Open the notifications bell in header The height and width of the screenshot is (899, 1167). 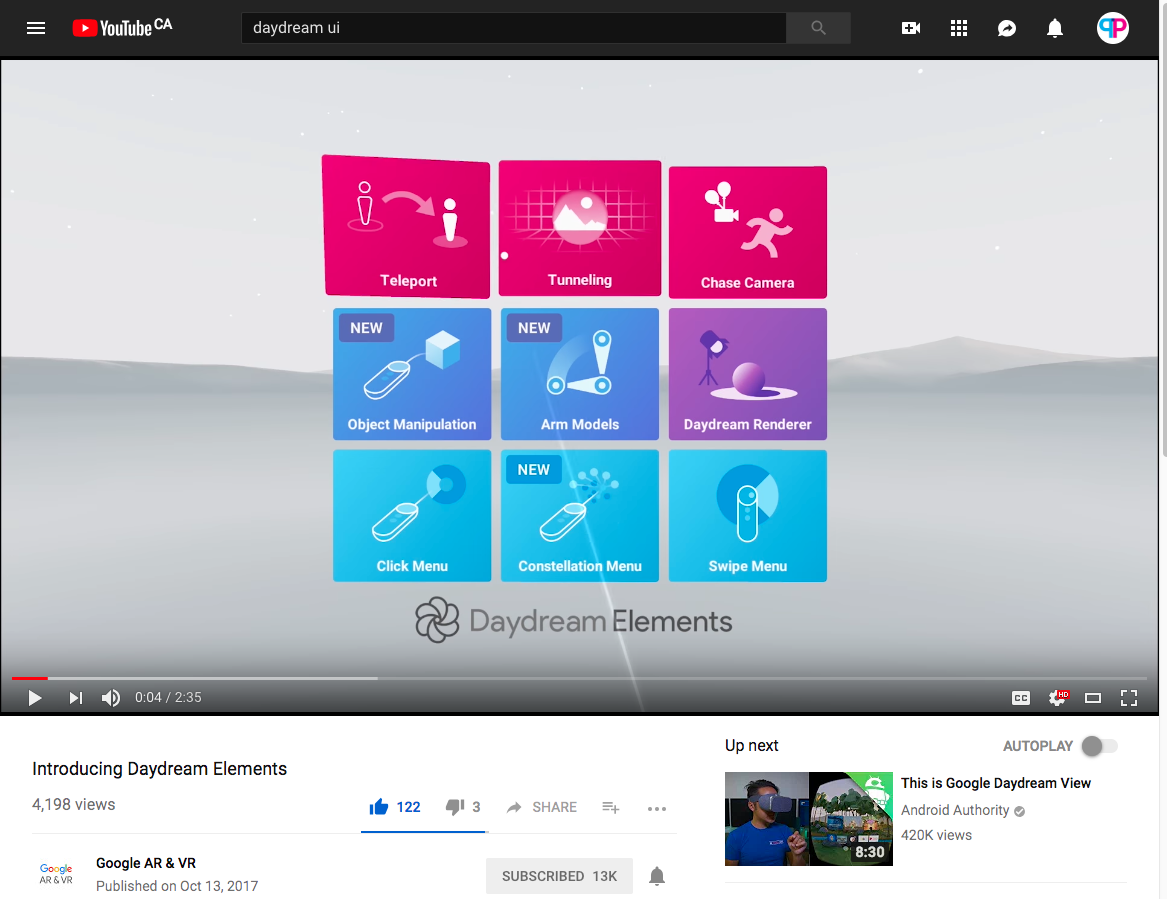(1055, 28)
